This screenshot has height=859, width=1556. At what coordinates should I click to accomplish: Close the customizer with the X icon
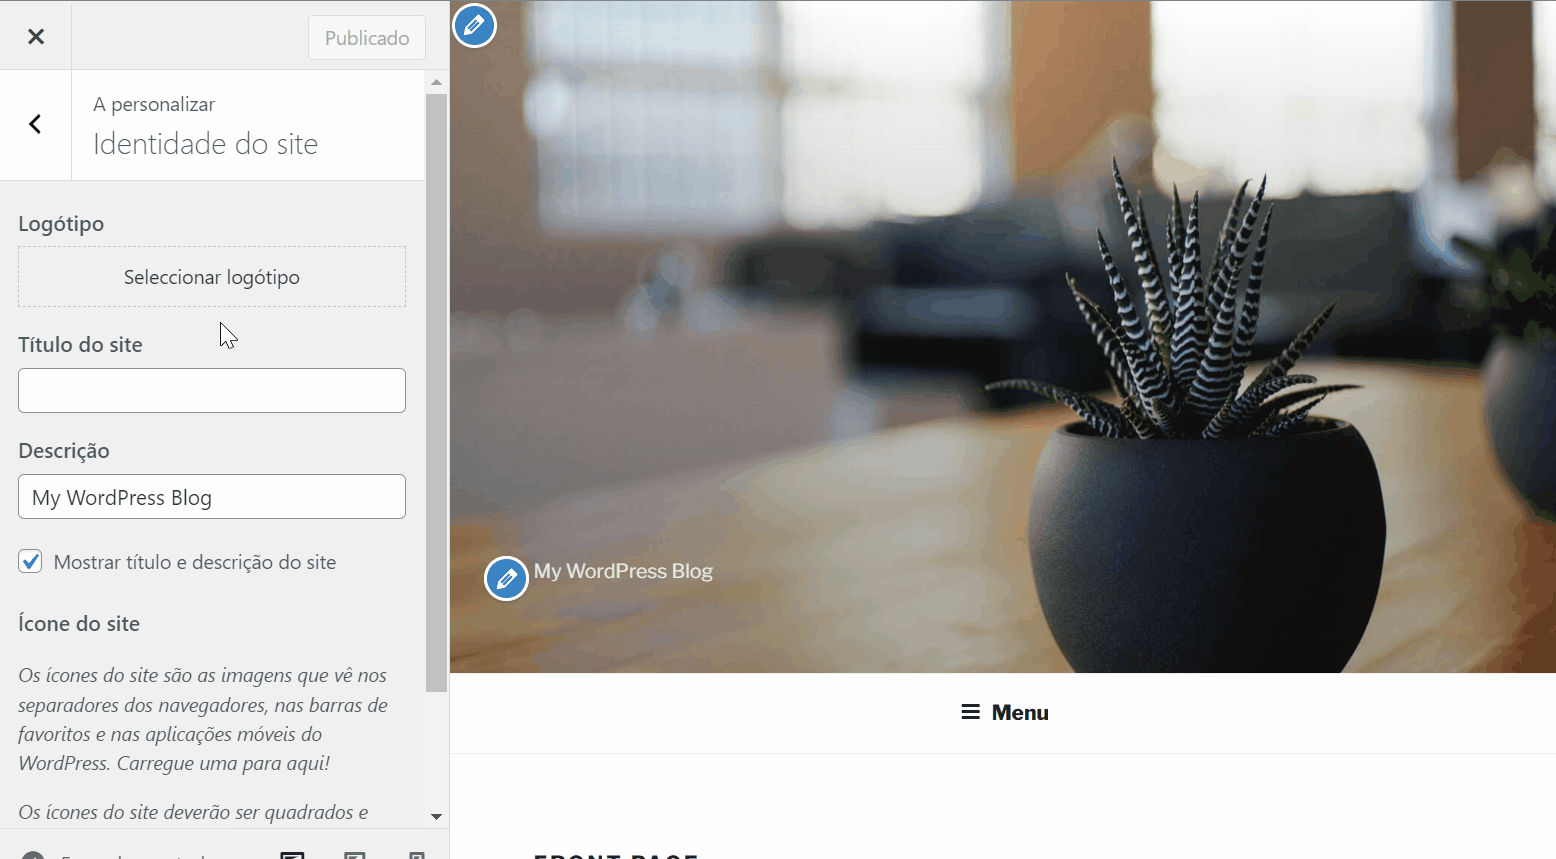36,36
